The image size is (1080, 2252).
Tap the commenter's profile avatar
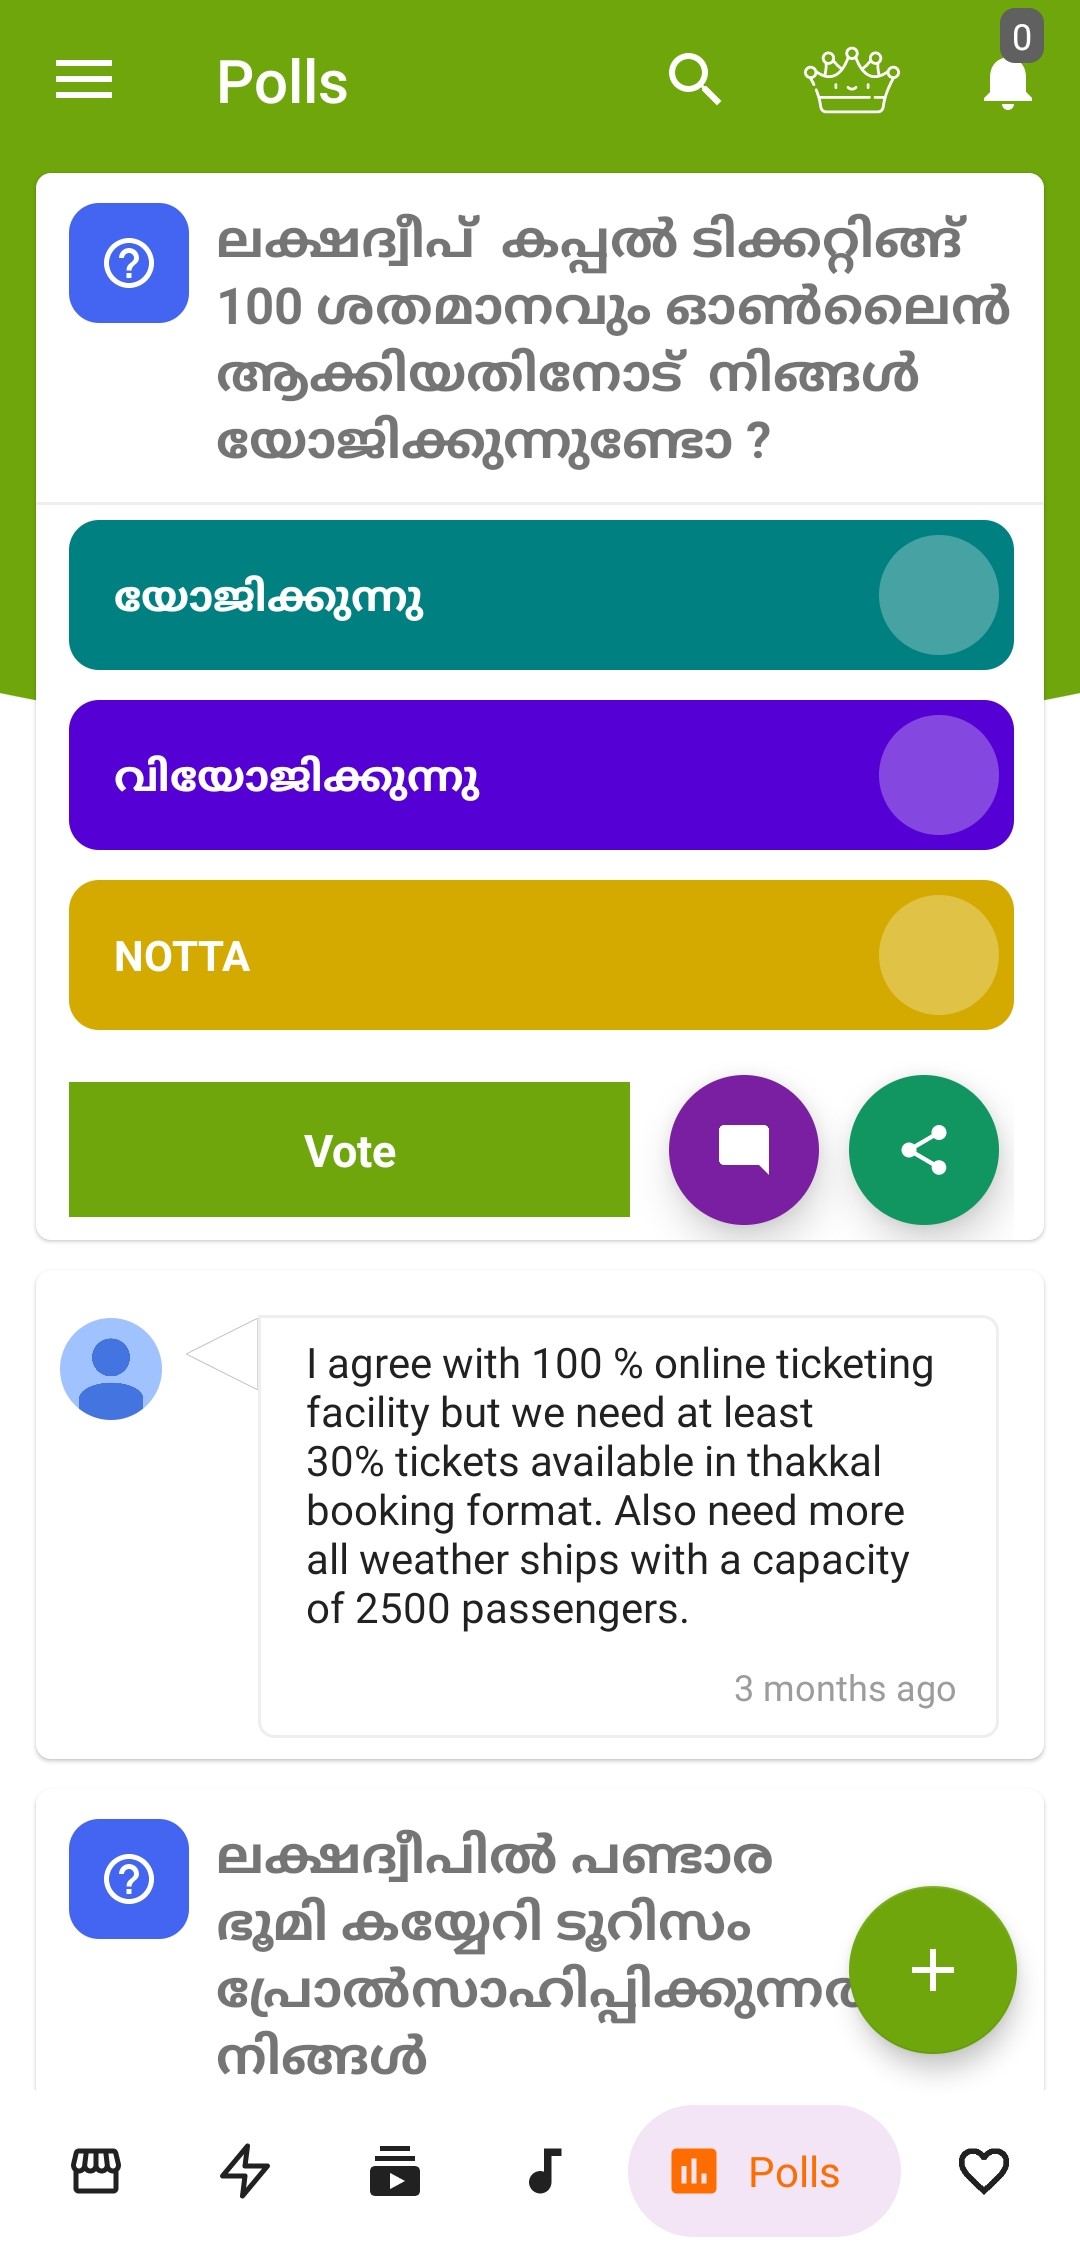coord(111,1368)
